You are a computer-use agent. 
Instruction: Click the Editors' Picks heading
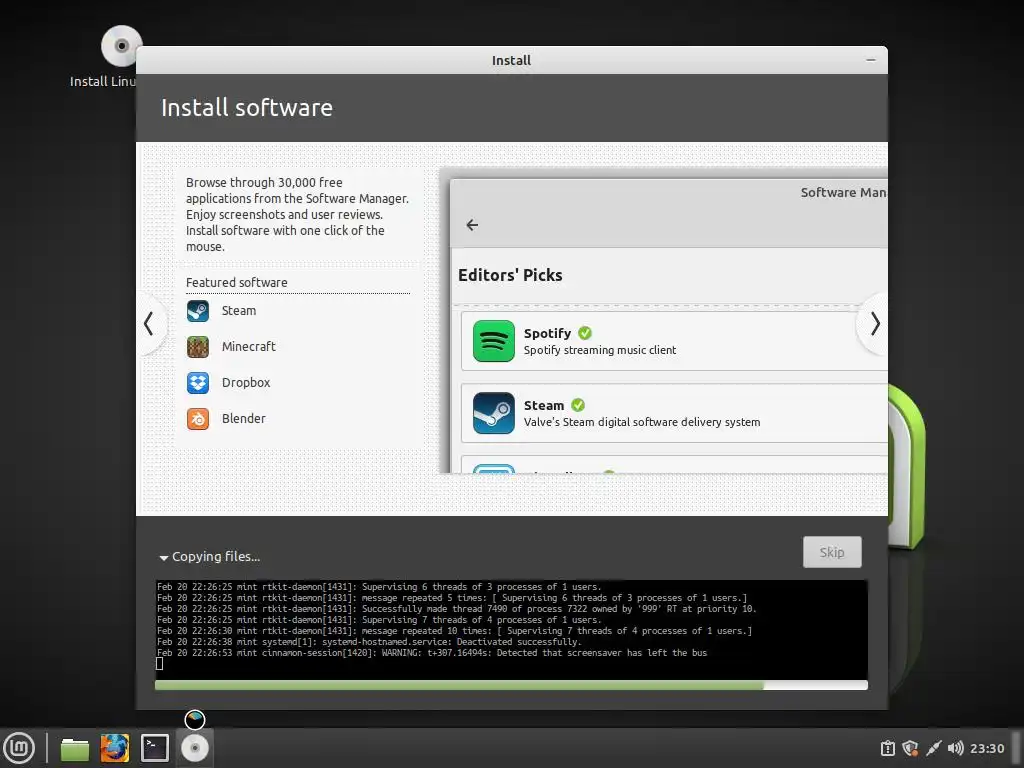(510, 275)
